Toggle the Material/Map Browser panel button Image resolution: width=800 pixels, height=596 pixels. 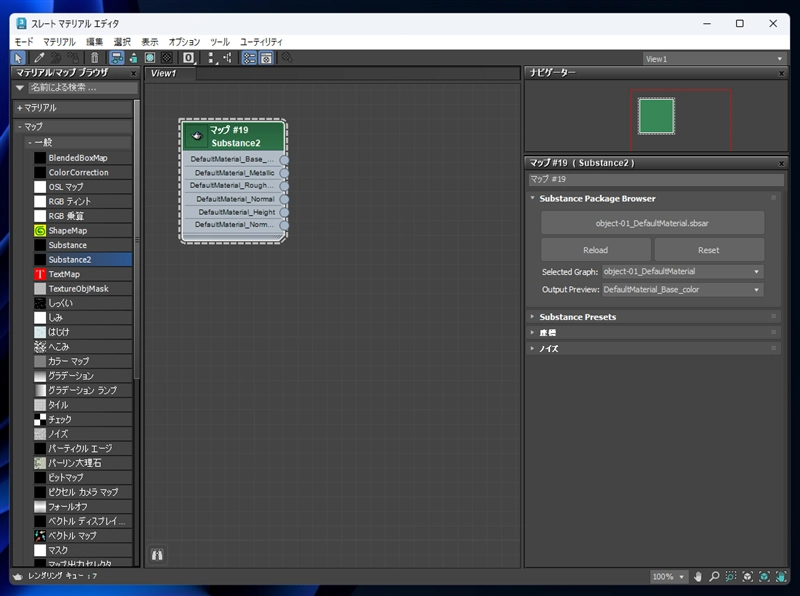[x=249, y=58]
